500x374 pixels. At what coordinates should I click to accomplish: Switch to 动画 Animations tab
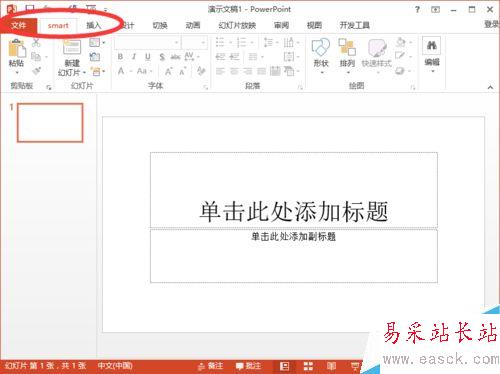[x=193, y=25]
